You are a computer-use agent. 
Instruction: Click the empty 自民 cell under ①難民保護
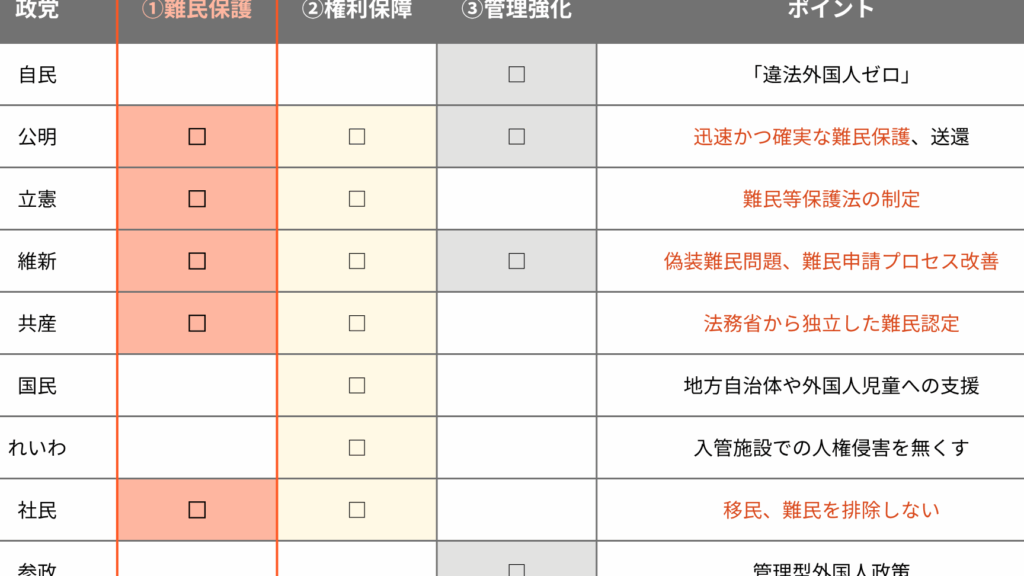[197, 74]
